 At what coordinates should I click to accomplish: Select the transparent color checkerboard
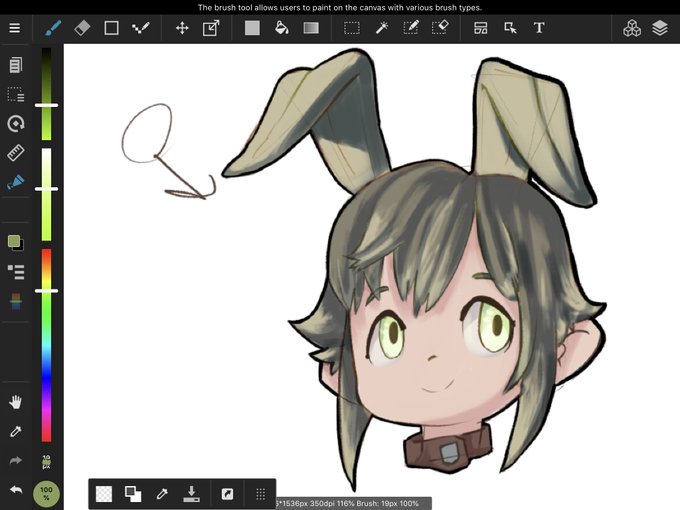point(104,494)
